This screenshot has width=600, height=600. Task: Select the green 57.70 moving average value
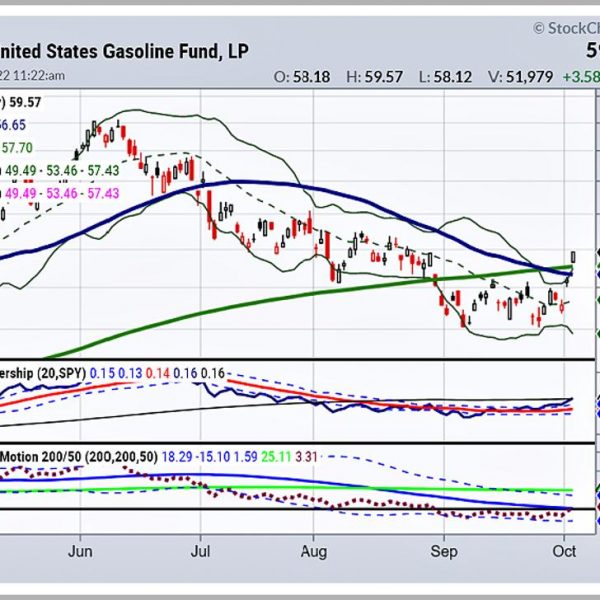17,148
